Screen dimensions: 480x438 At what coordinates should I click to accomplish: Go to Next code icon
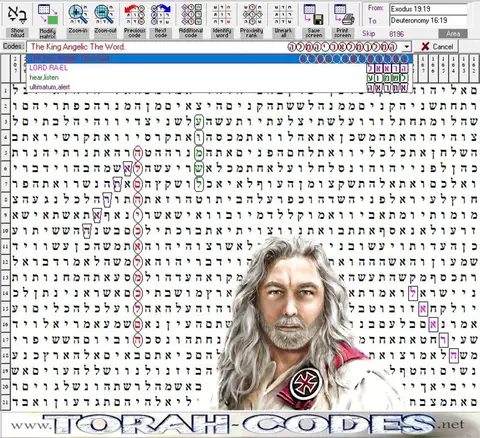click(161, 14)
